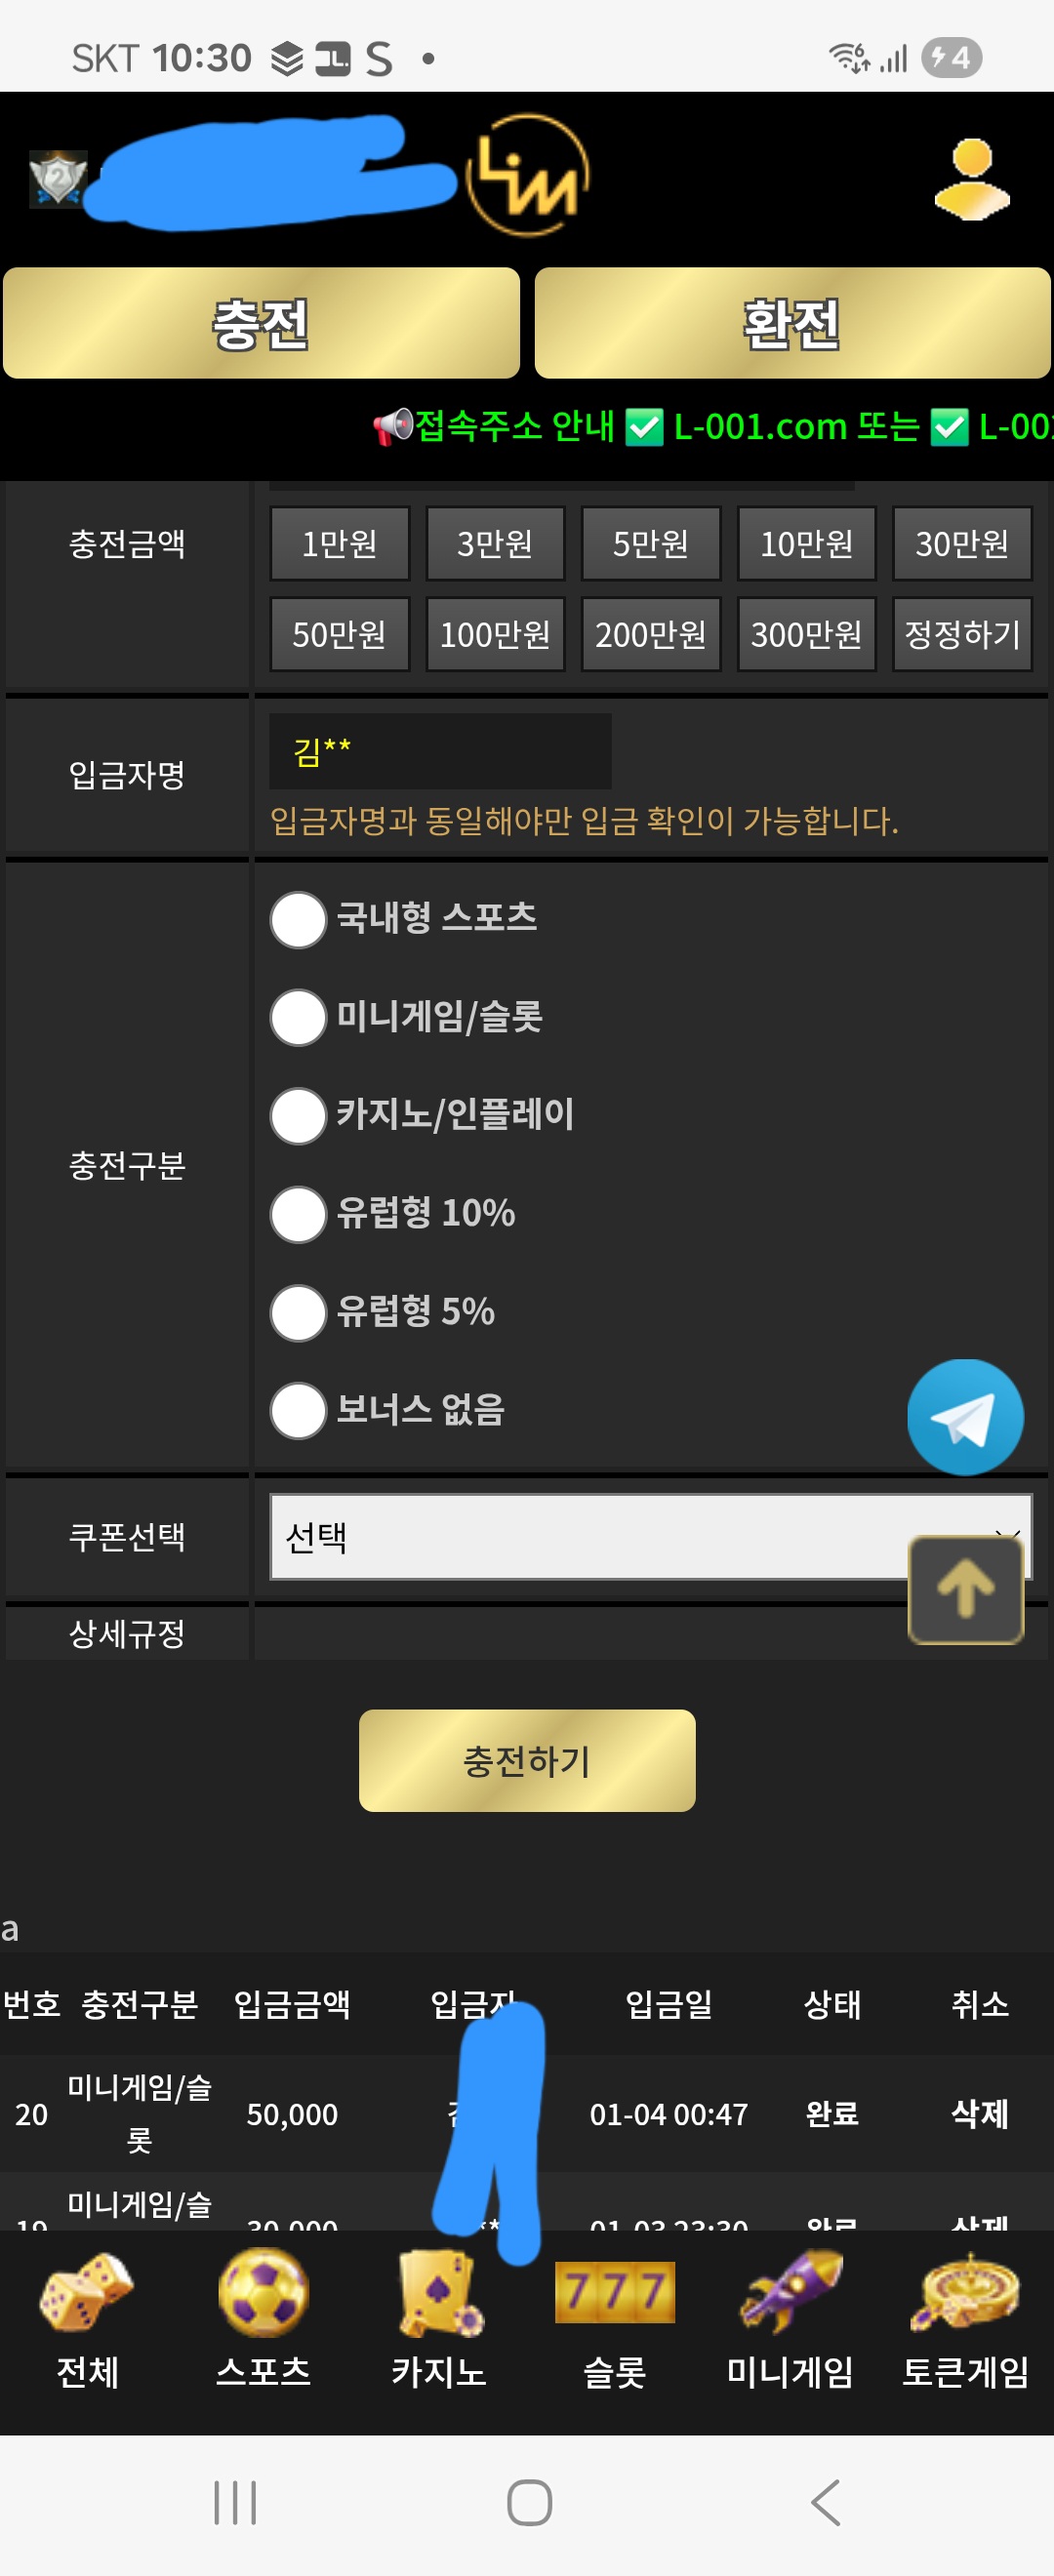The image size is (1054, 2576).
Task: Tap the 카지노 playing cards icon
Action: tap(439, 2295)
